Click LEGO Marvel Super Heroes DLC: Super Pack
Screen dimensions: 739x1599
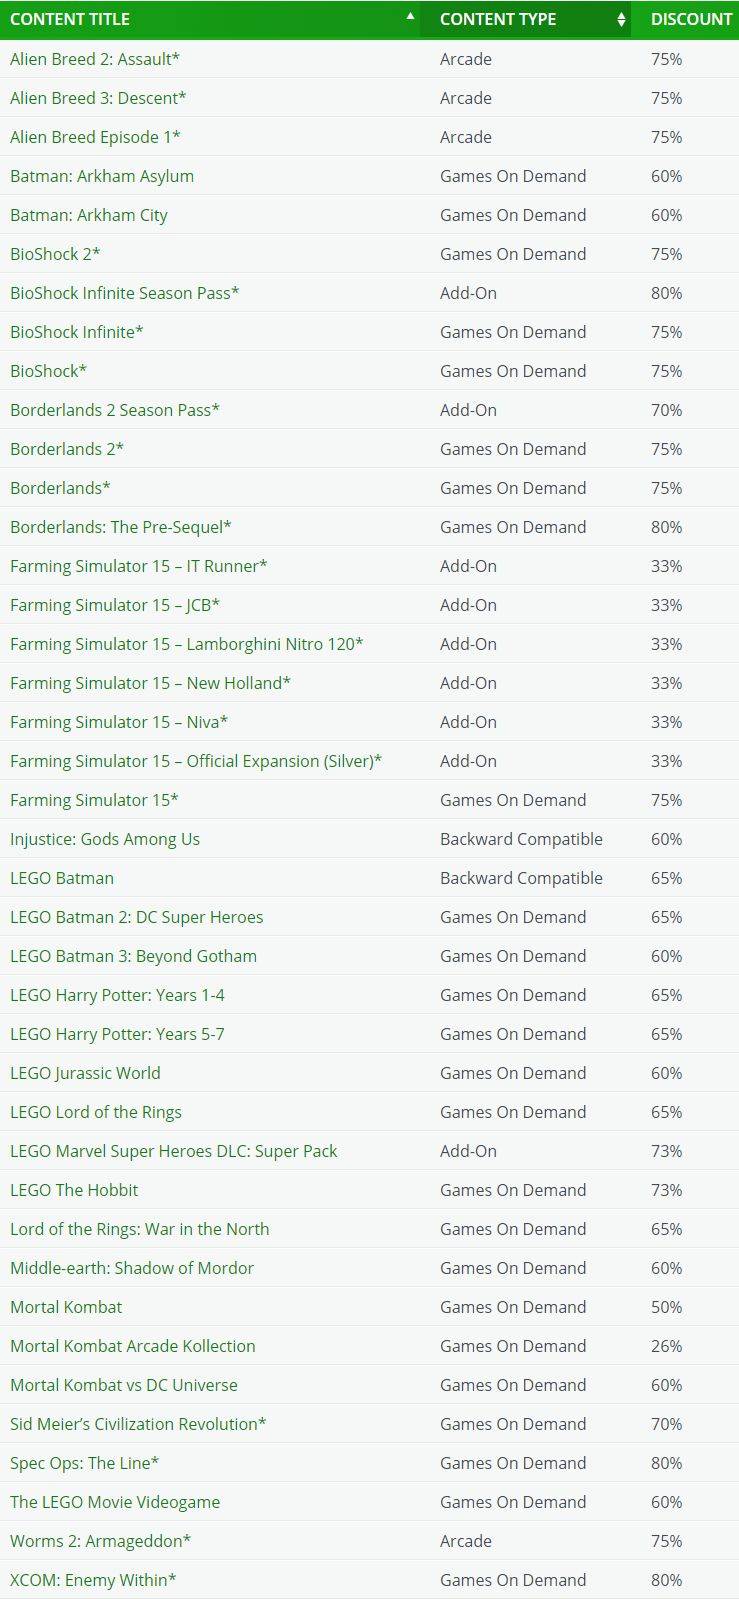174,1151
